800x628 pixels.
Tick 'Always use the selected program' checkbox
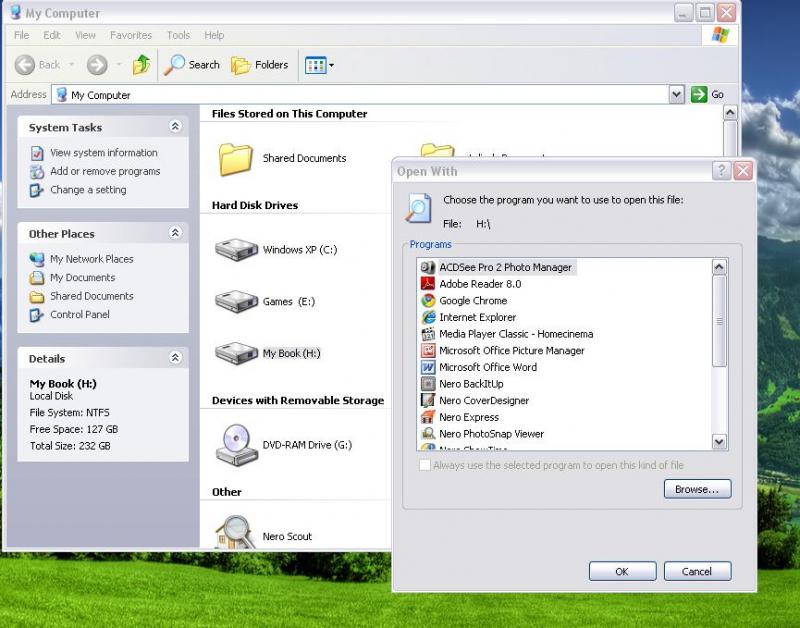[x=424, y=465]
